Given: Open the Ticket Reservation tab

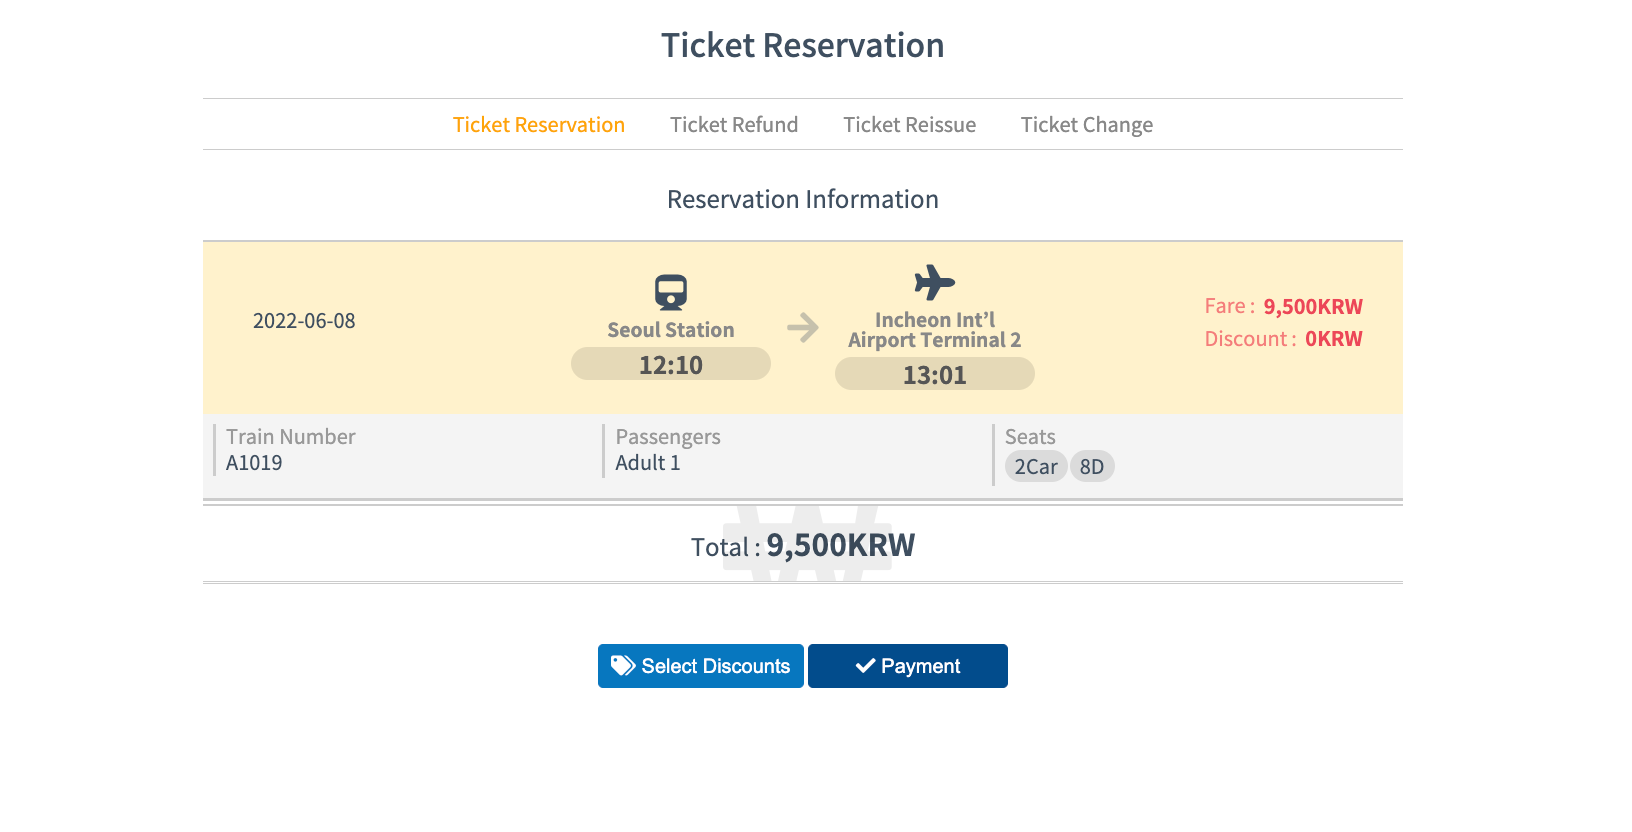Looking at the screenshot, I should pyautogui.click(x=538, y=125).
